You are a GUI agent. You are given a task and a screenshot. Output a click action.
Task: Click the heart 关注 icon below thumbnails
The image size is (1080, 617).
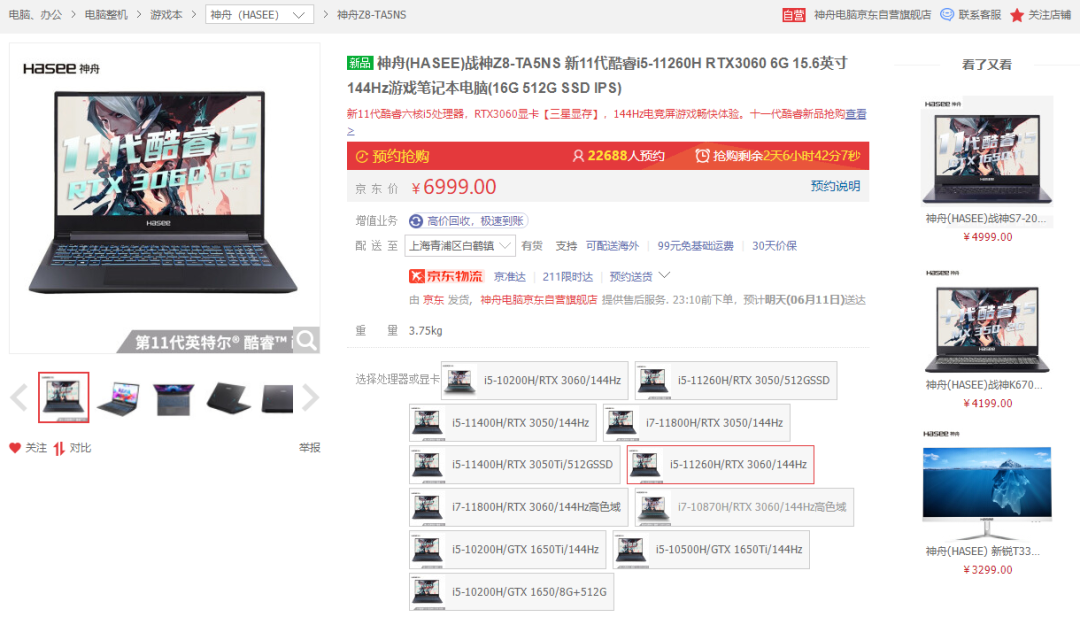[x=15, y=448]
